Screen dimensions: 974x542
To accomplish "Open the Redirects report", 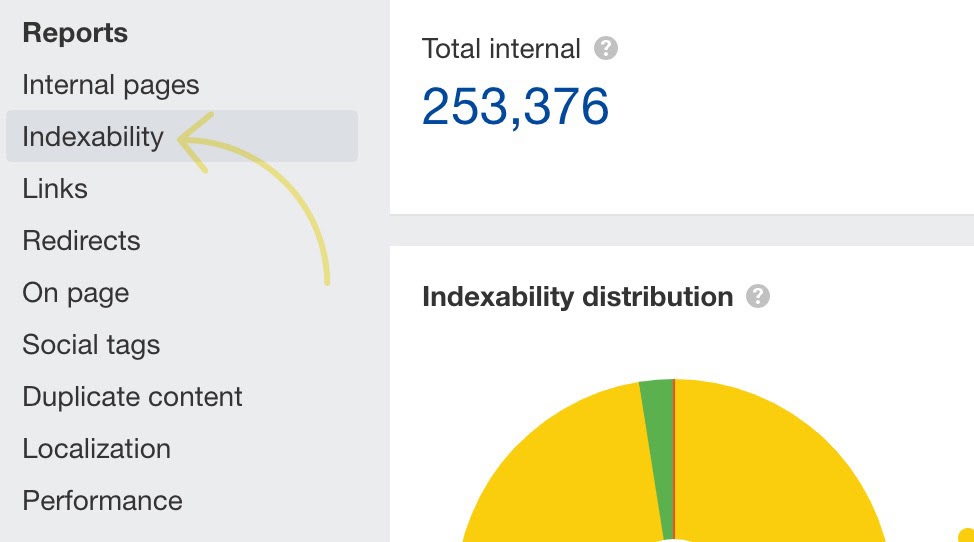I will pos(81,241).
